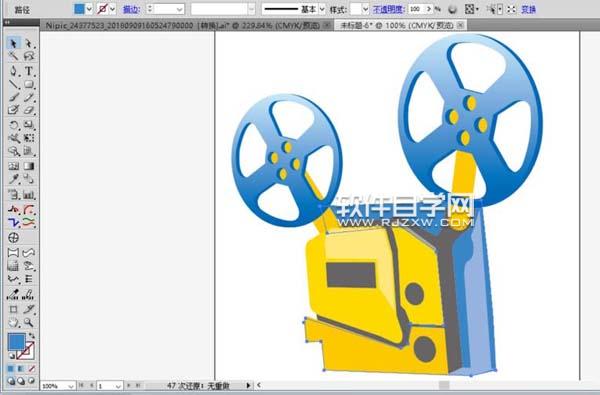600x395 pixels.
Task: Open the control bar stroke color dropdown
Action: coord(112,9)
